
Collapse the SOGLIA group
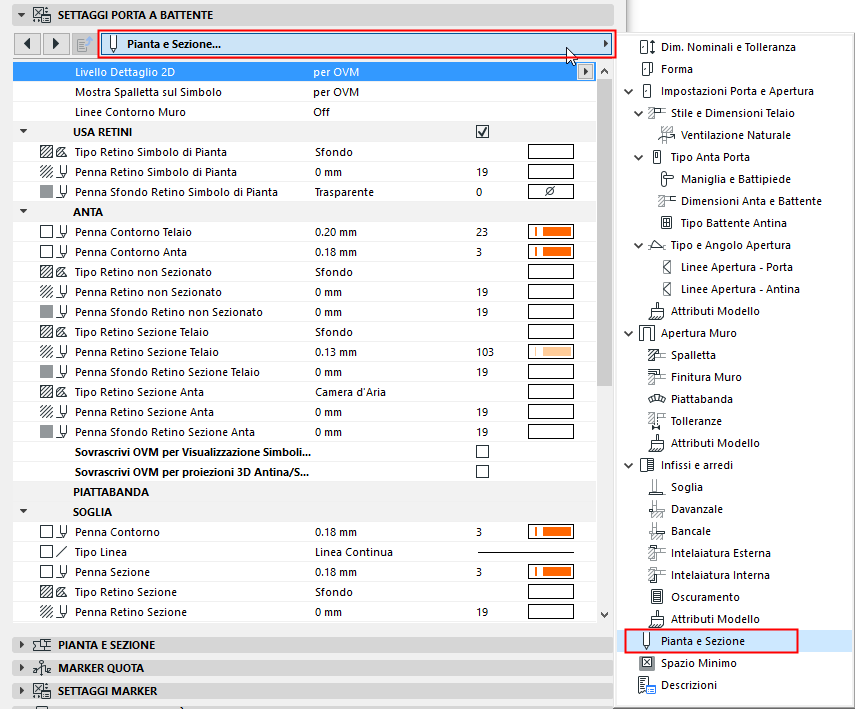pos(23,511)
